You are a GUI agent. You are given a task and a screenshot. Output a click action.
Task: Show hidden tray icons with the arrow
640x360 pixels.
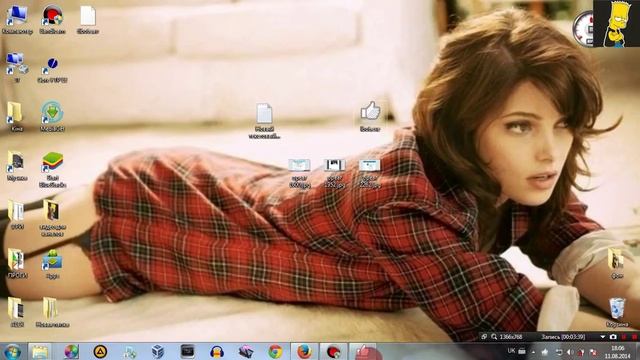pyautogui.click(x=533, y=352)
